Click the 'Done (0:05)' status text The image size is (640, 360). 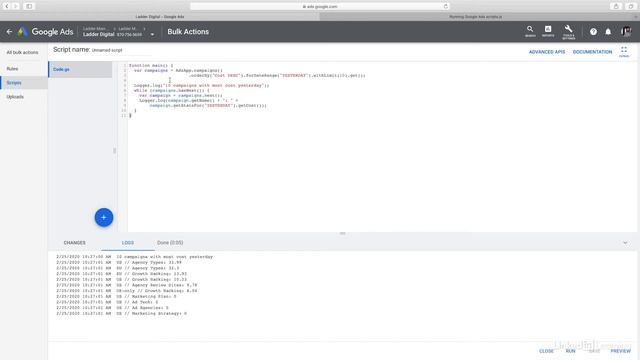click(x=170, y=243)
